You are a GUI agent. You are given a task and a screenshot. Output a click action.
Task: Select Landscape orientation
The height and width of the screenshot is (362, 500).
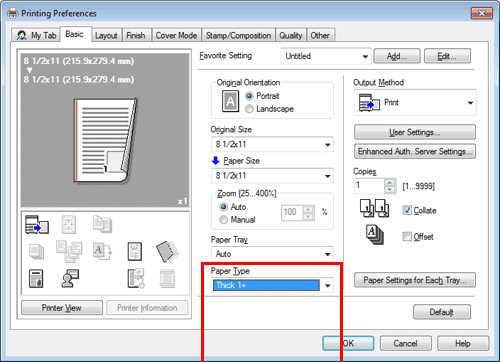point(249,109)
